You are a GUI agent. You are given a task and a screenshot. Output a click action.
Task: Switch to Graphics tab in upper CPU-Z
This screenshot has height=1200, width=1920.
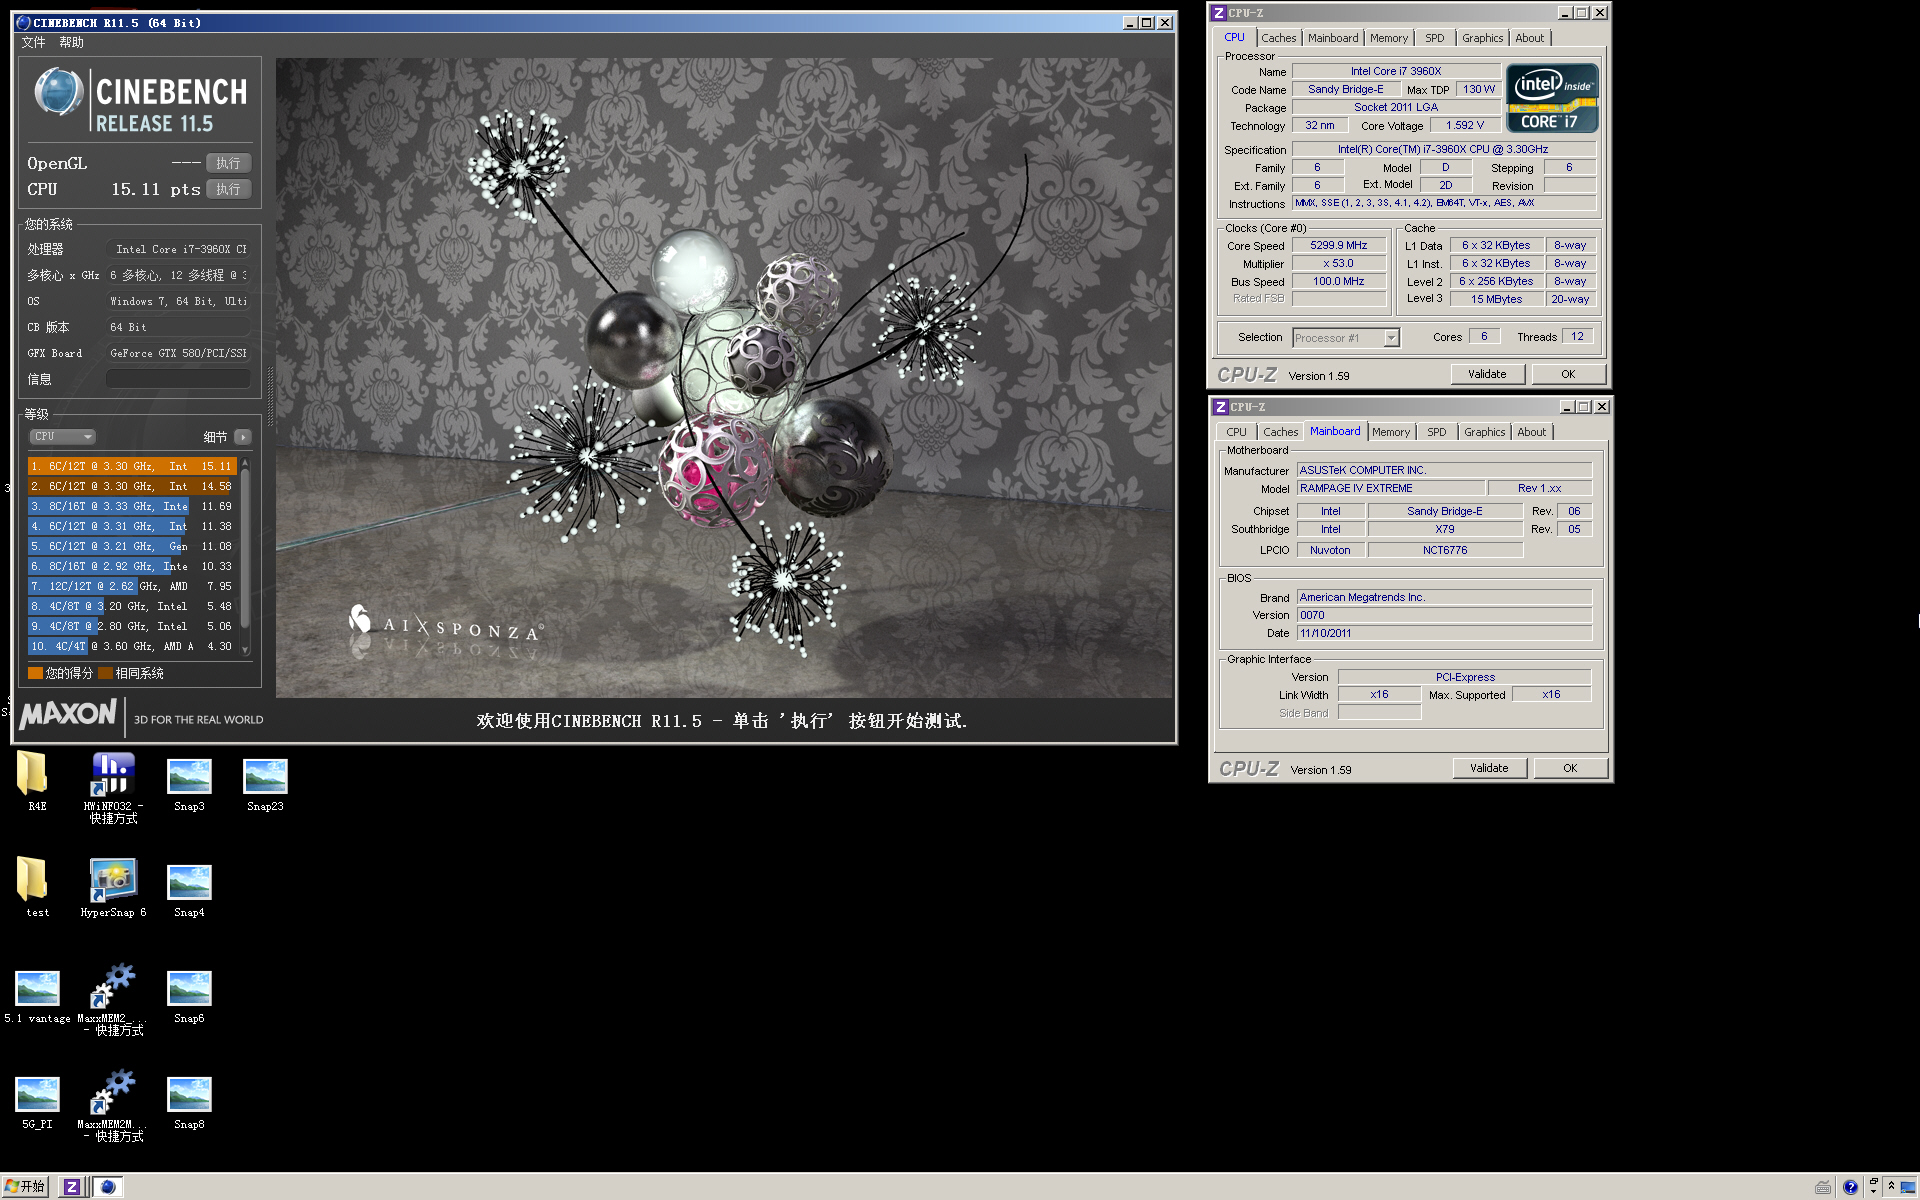pos(1482,38)
